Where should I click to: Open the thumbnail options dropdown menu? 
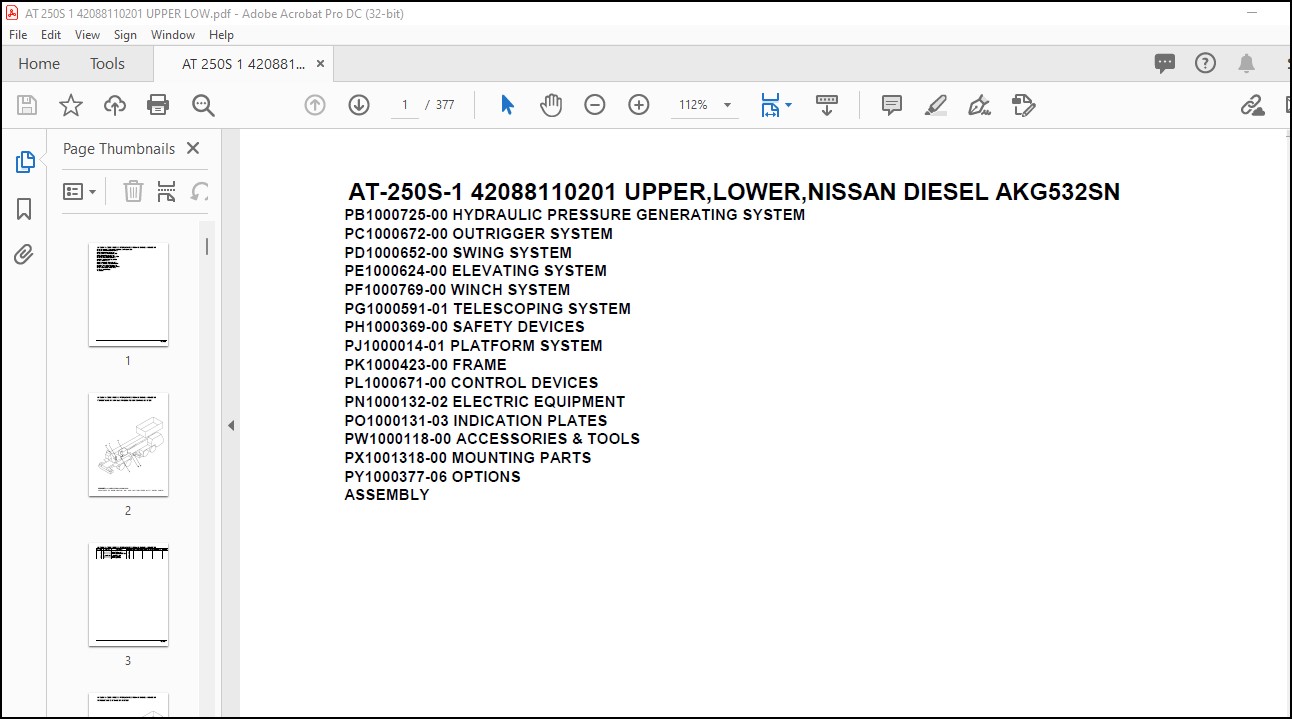click(80, 191)
